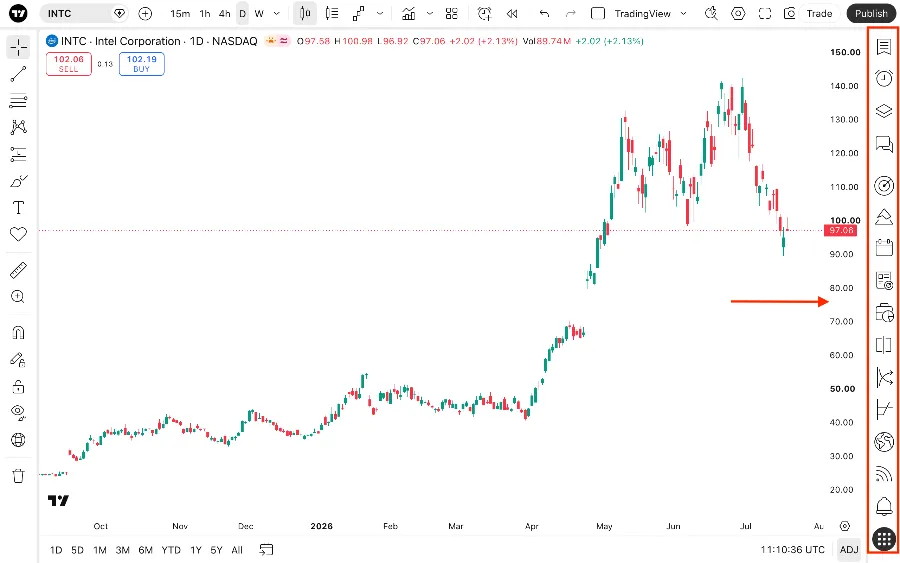Click the INTC symbol search field

click(x=84, y=13)
